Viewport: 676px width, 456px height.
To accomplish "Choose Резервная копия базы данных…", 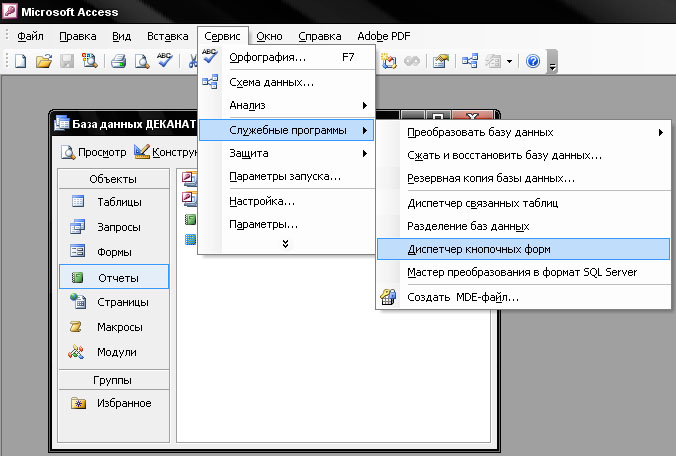I will click(x=523, y=178).
